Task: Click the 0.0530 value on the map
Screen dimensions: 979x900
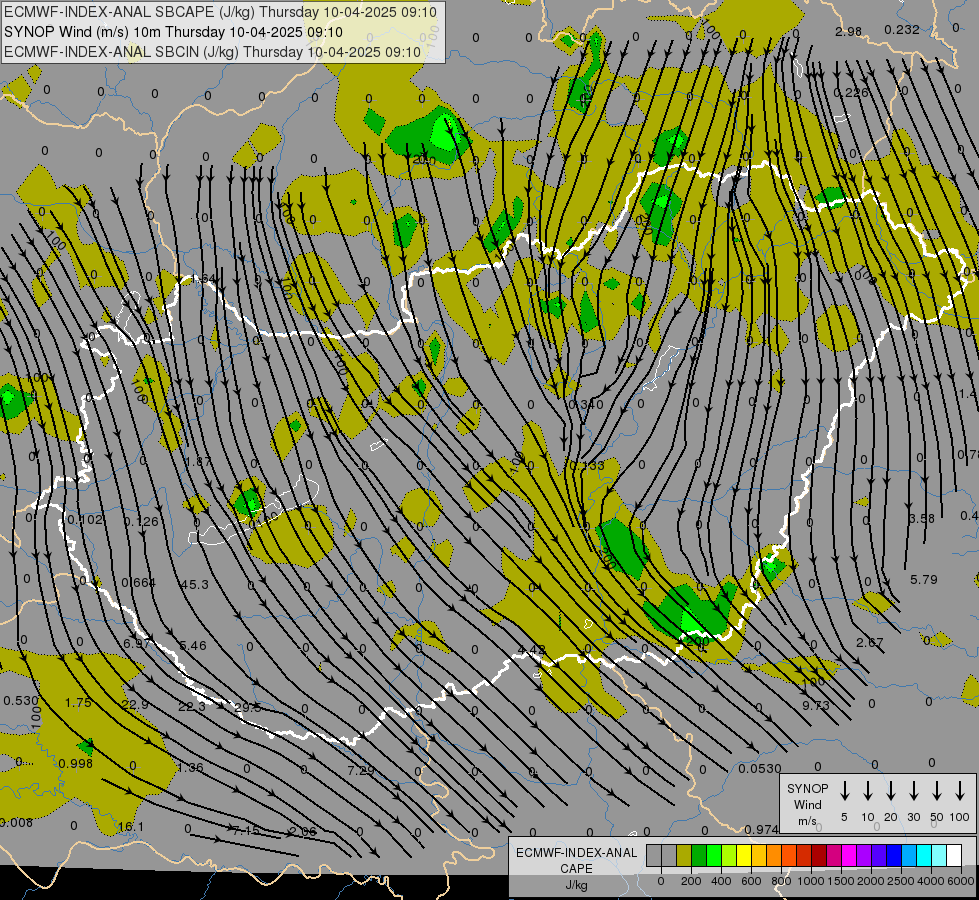Action: tap(760, 768)
